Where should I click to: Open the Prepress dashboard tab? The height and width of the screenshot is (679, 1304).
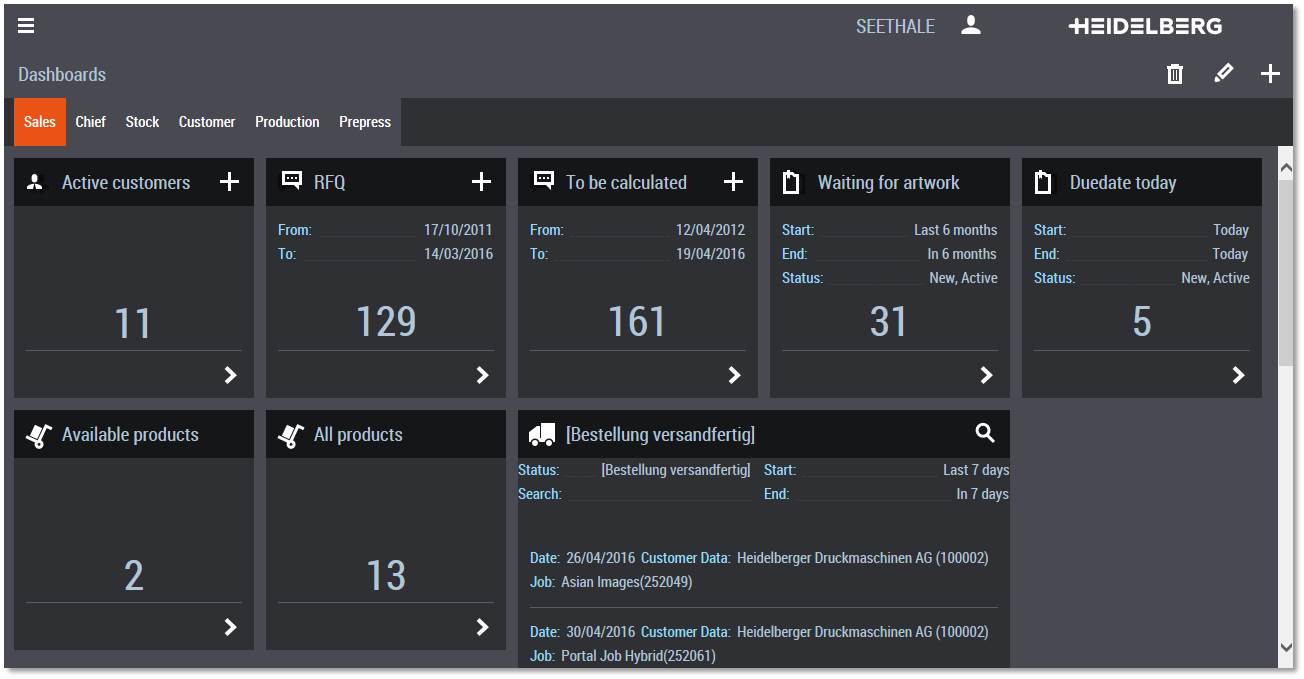[x=364, y=122]
